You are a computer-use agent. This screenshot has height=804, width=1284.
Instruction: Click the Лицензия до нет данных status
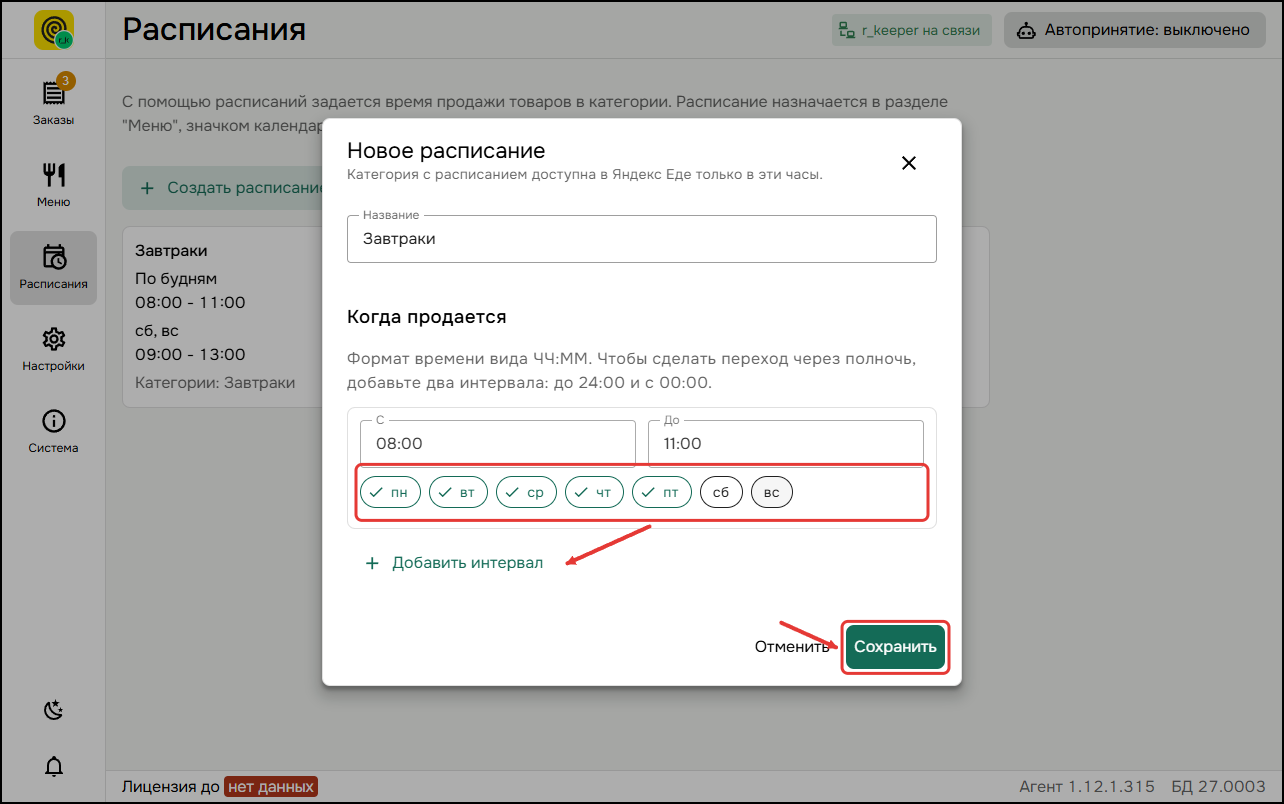point(219,787)
